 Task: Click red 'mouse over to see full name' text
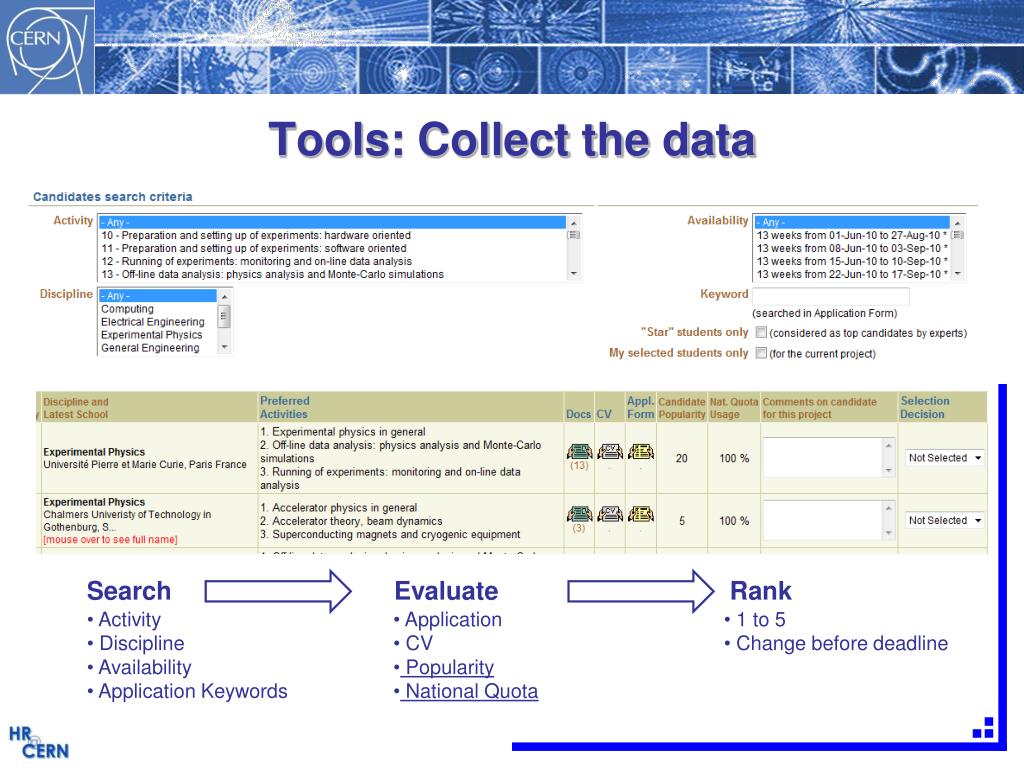pyautogui.click(x=110, y=539)
